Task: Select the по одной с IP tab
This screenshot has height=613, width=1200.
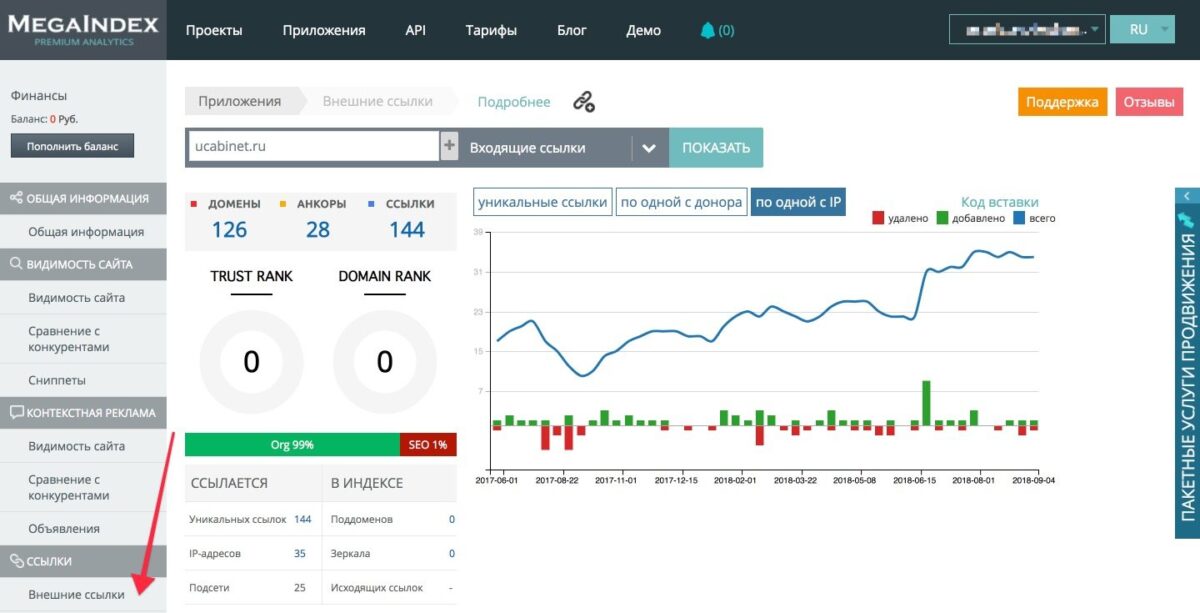Action: [798, 202]
